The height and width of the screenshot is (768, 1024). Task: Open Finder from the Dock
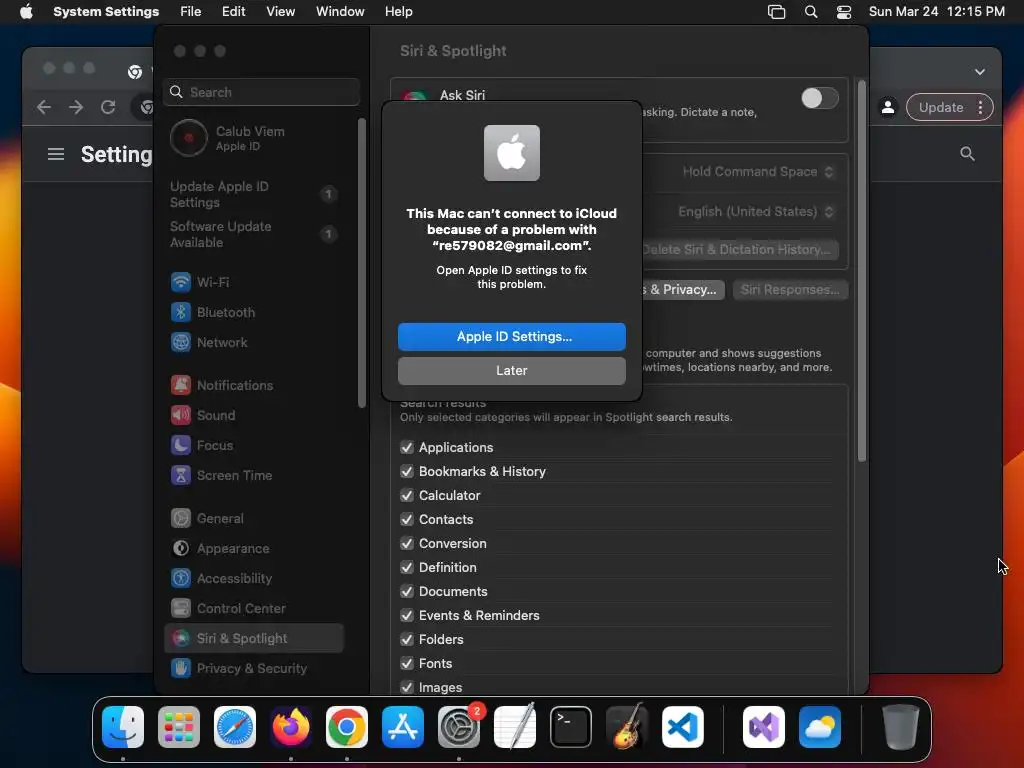(x=123, y=727)
